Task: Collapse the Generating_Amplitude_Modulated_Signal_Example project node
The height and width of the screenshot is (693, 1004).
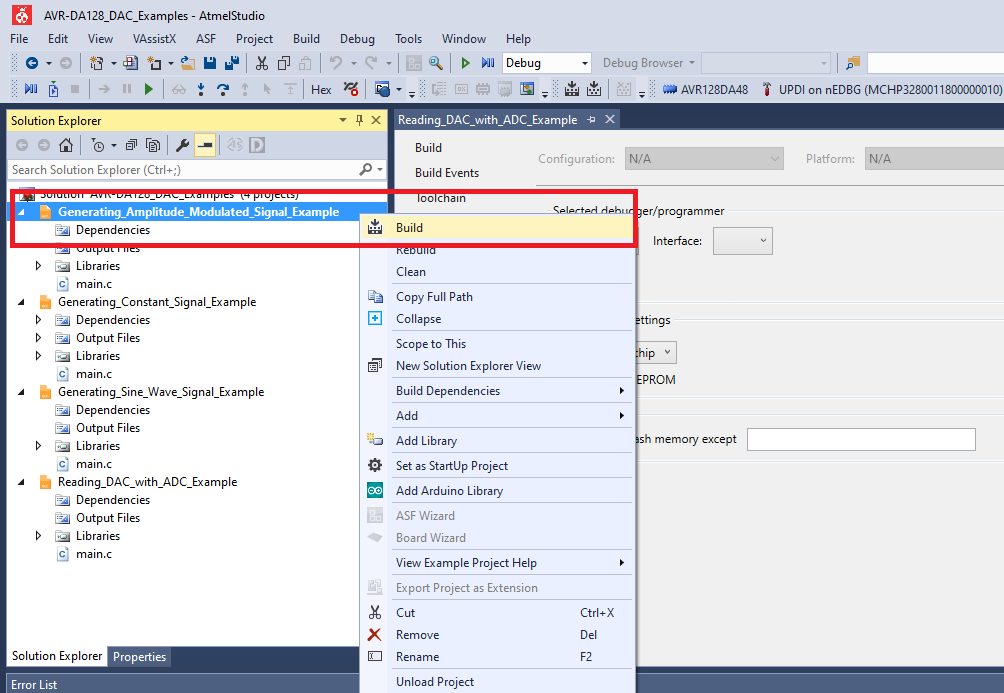Action: 22,212
